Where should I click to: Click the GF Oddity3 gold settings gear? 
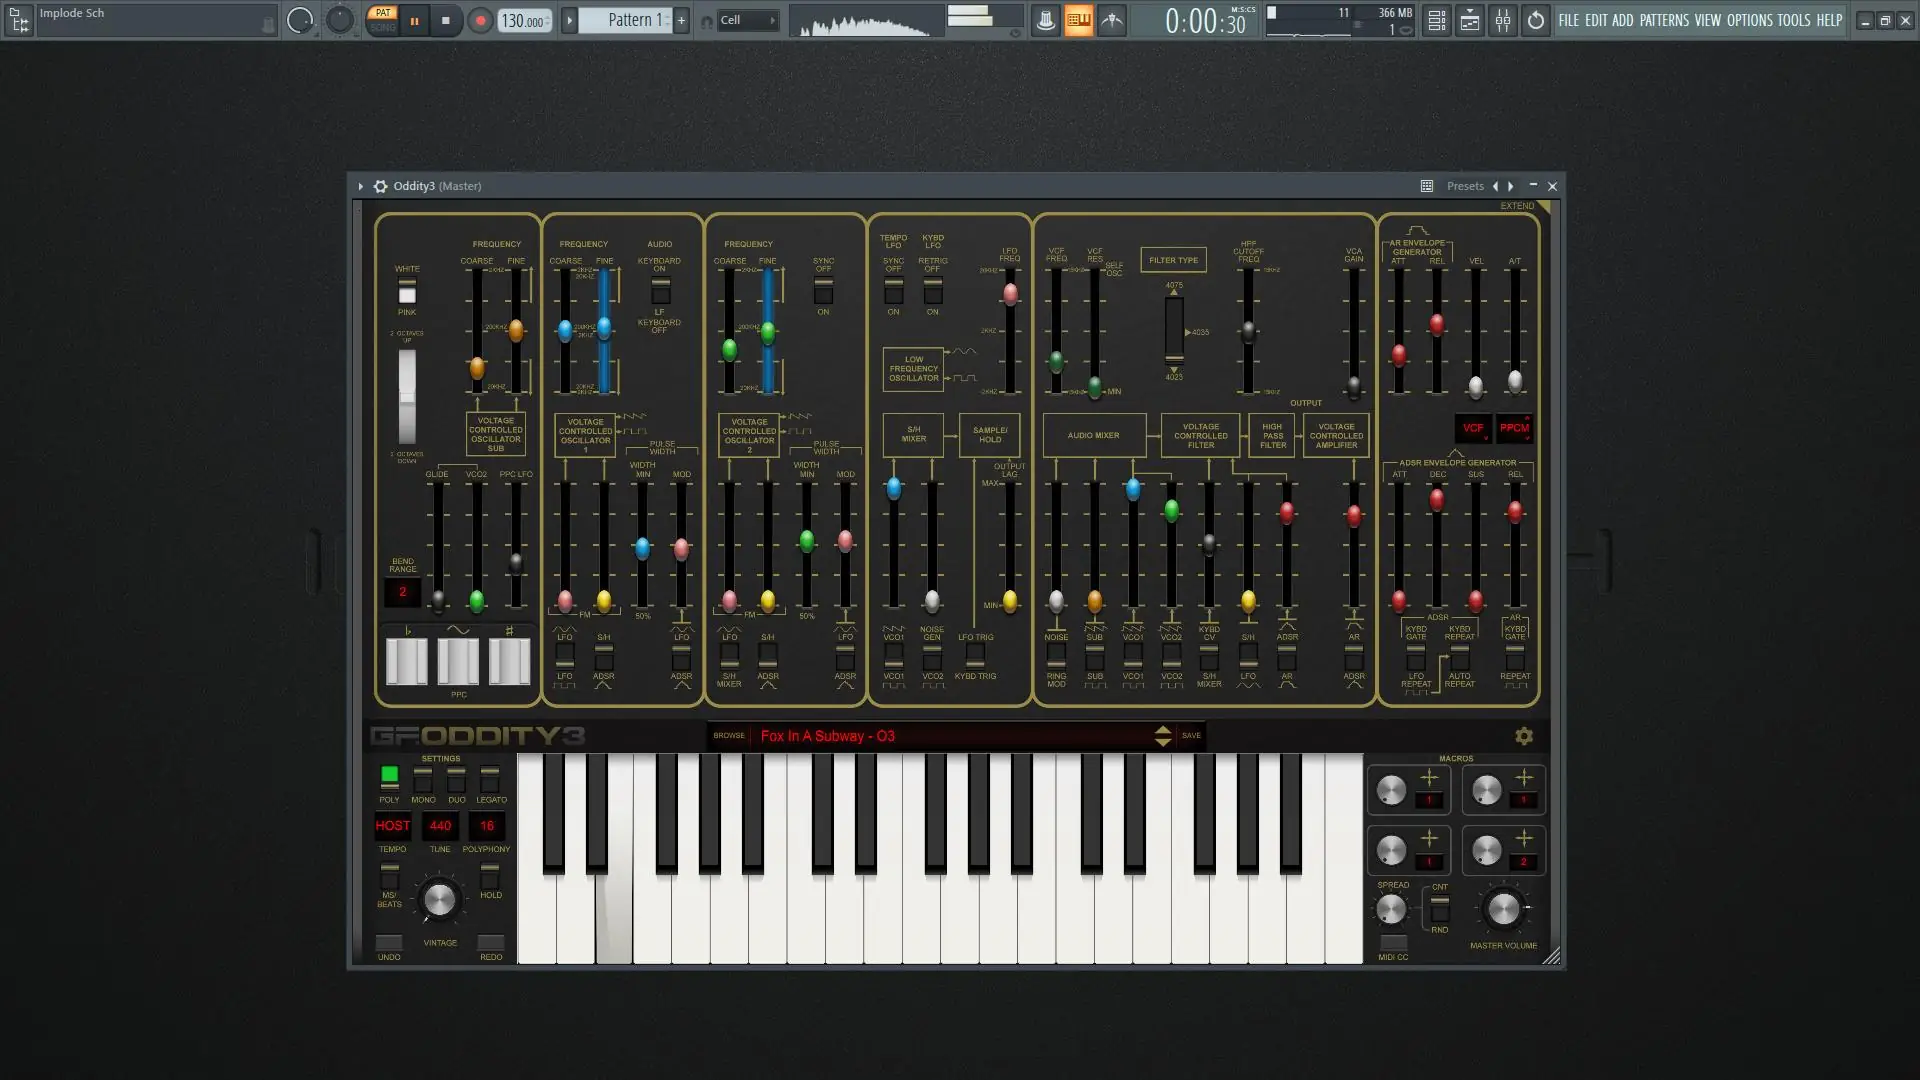point(1523,736)
